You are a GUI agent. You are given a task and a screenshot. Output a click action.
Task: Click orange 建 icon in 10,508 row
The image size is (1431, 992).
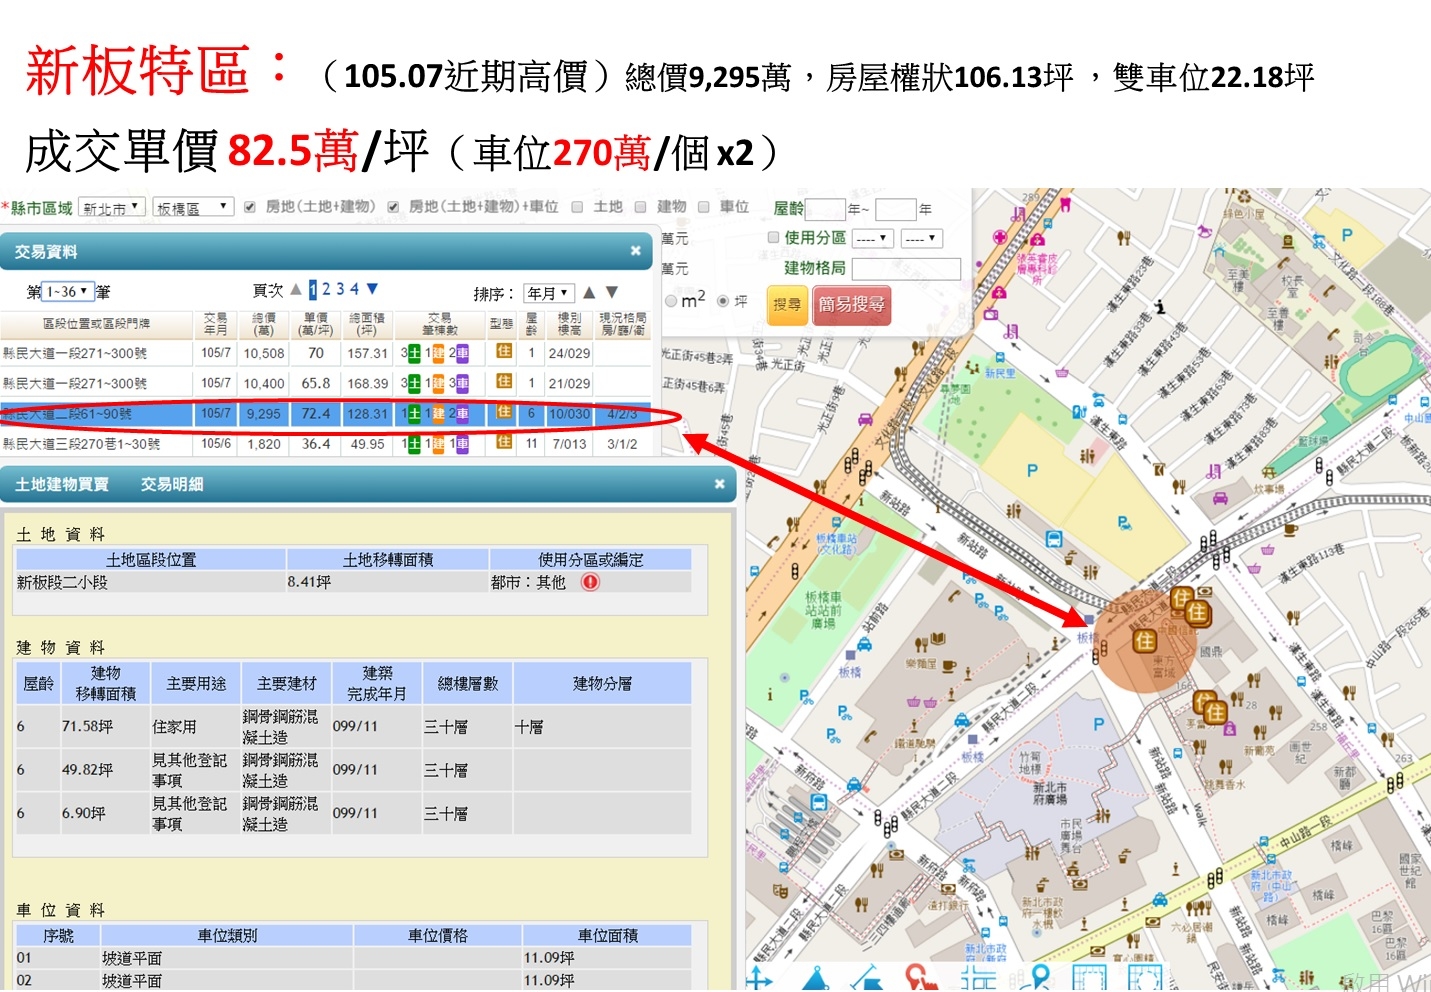(438, 353)
